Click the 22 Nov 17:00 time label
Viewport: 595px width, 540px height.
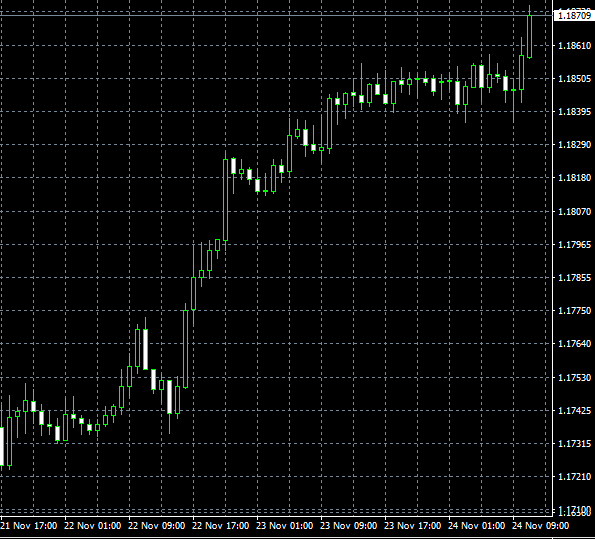coord(221,526)
